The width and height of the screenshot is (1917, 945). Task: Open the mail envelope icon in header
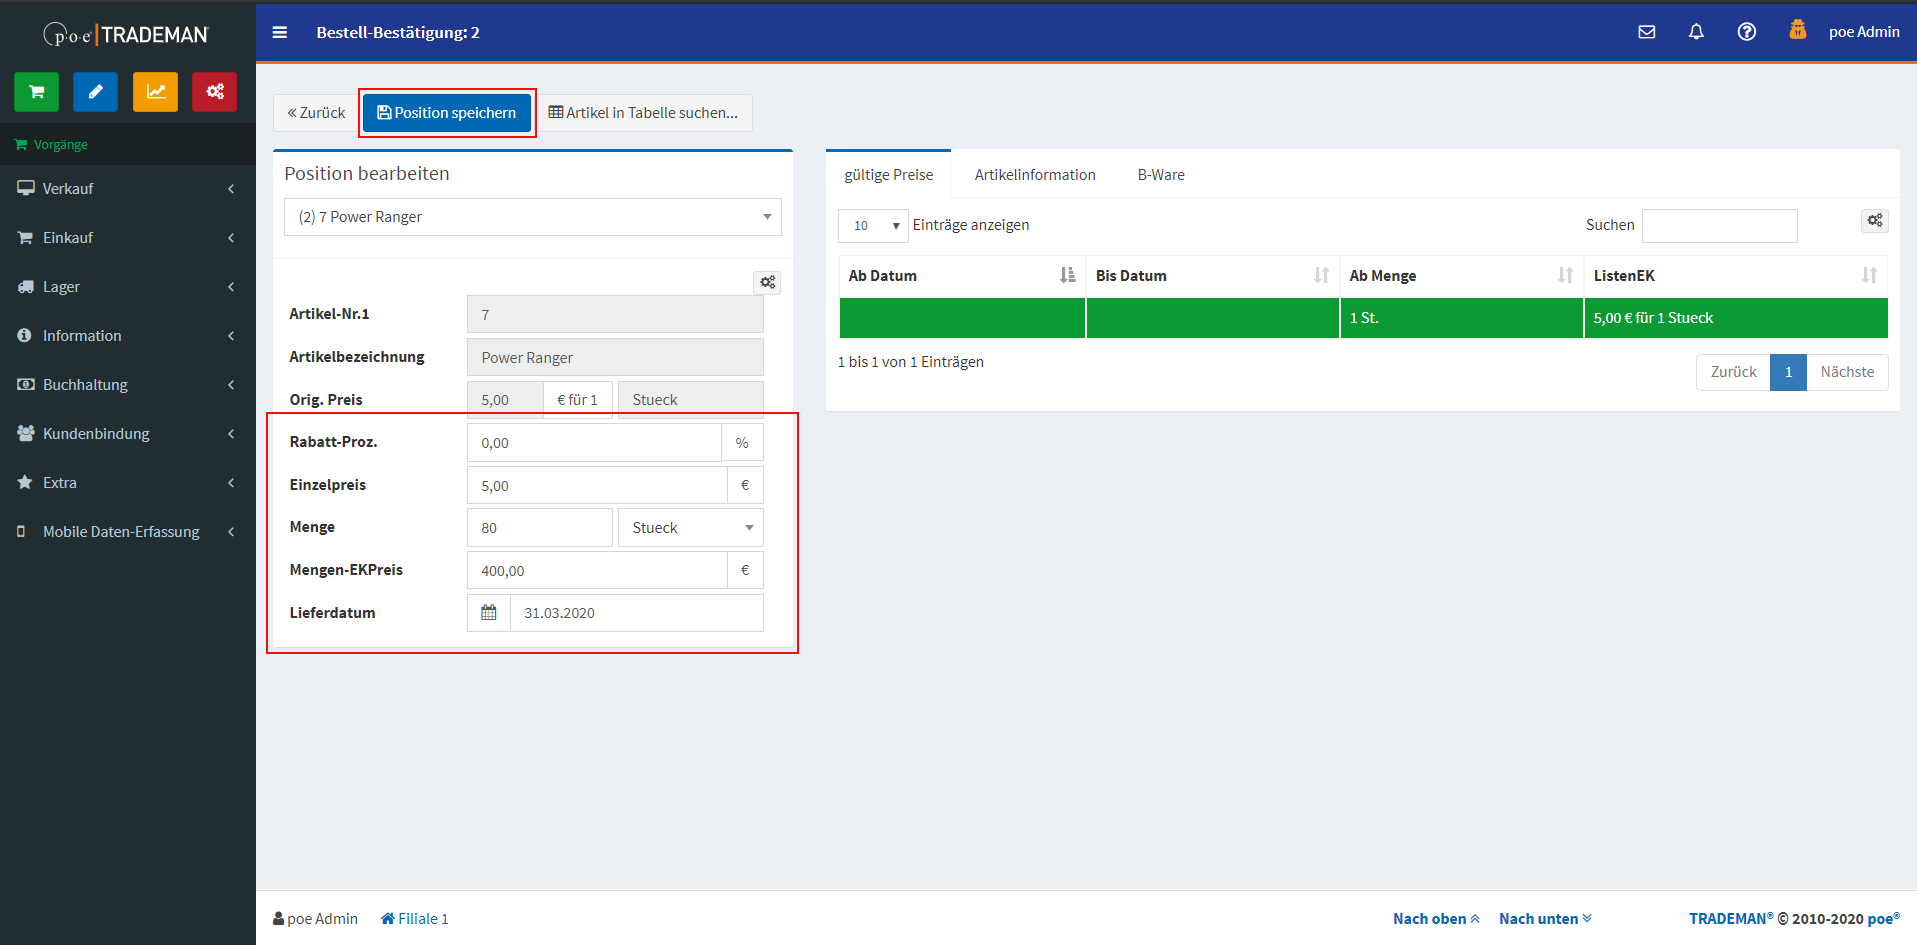tap(1646, 32)
